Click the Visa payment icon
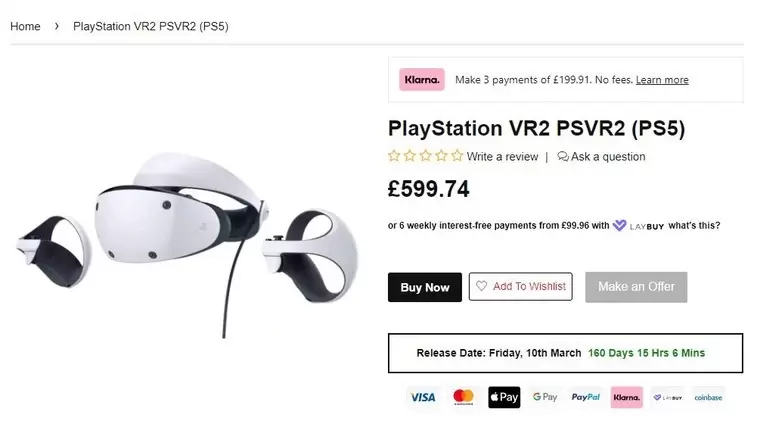The image size is (760, 427). click(423, 397)
